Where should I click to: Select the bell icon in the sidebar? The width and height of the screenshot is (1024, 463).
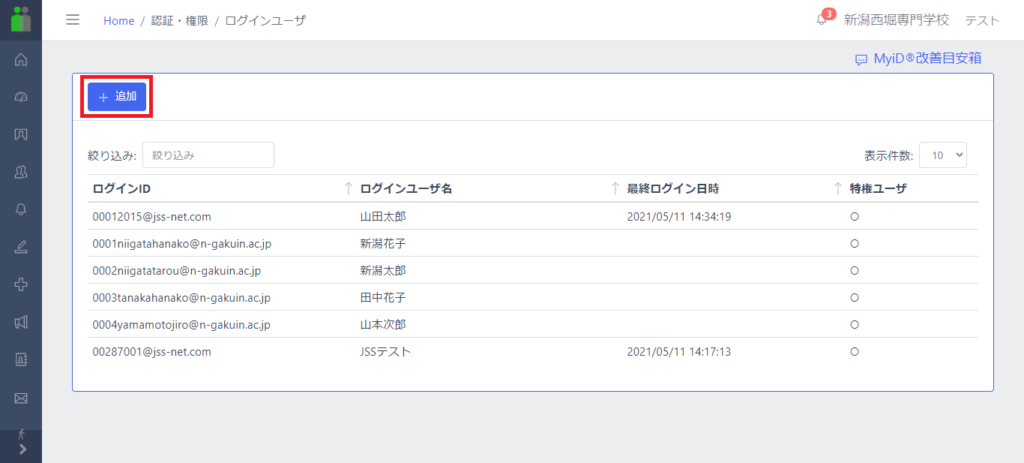pos(21,209)
